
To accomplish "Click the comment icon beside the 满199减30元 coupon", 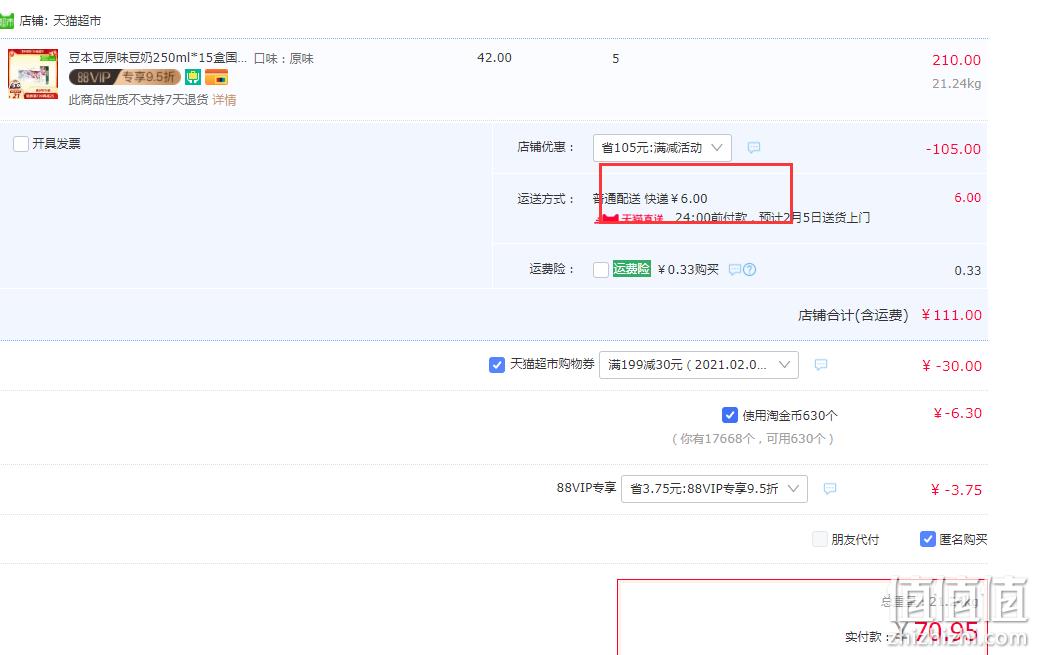I will pos(821,365).
